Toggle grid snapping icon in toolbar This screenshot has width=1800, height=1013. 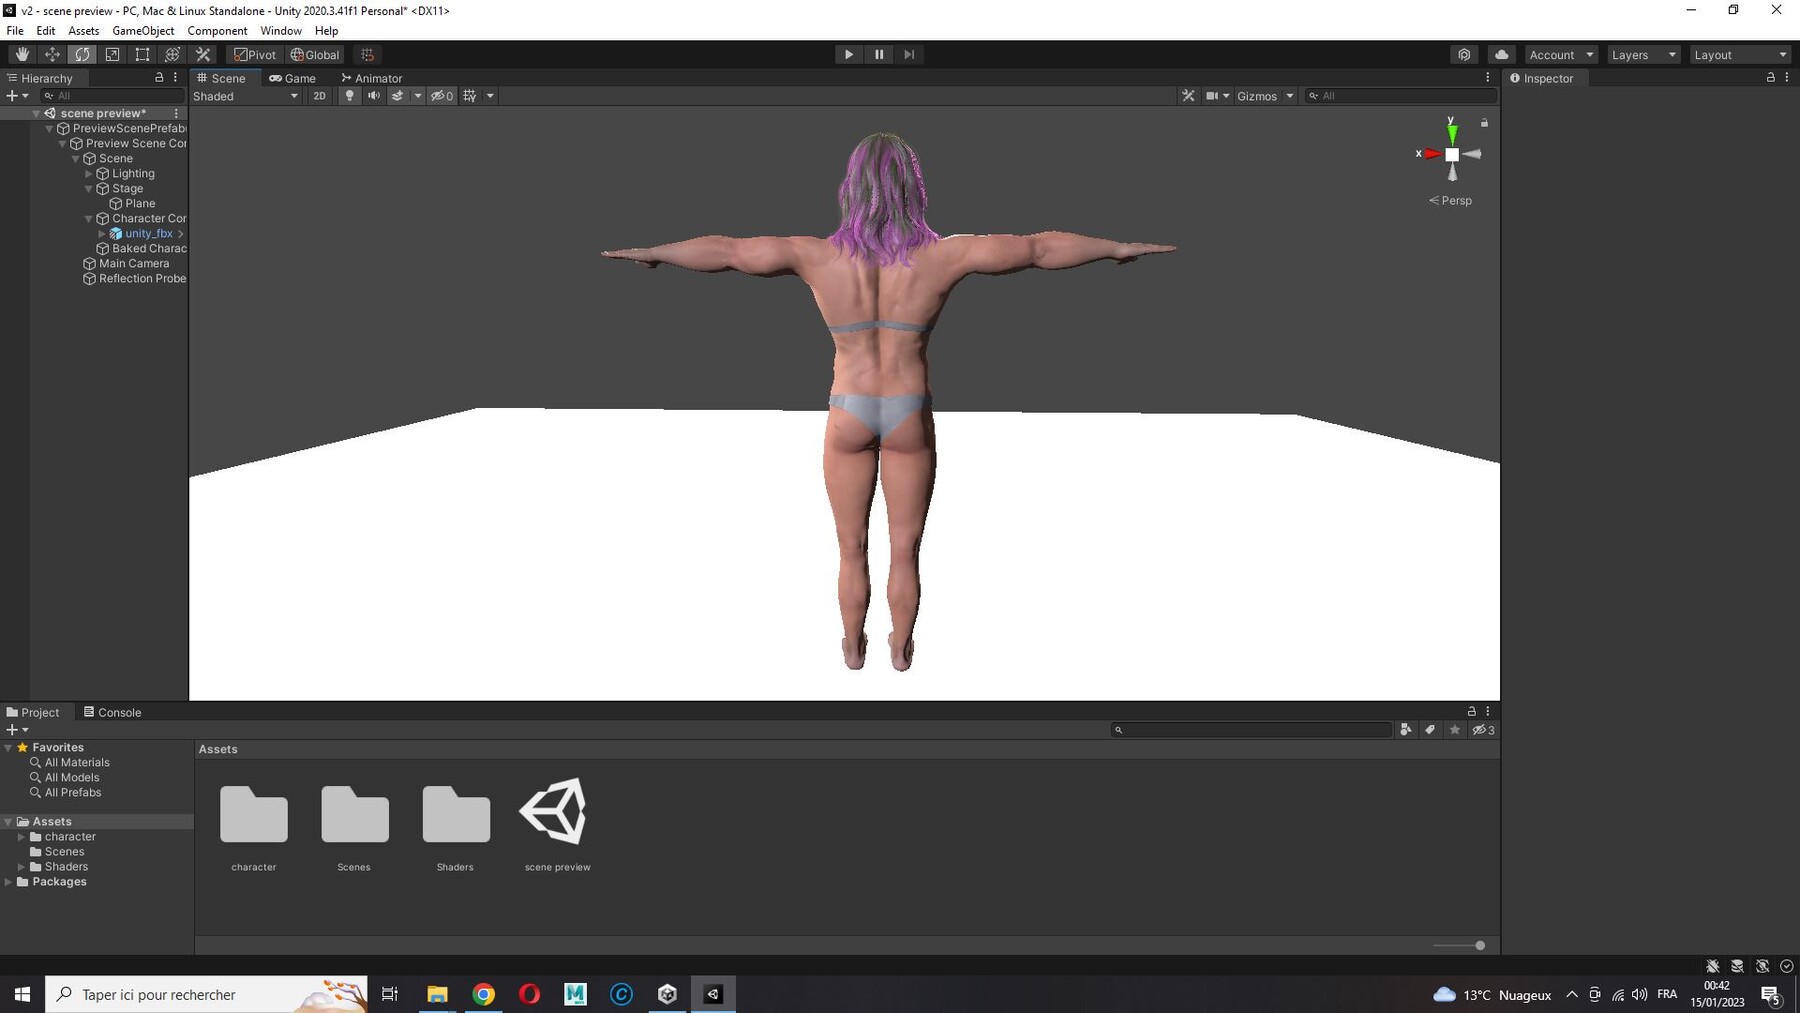(367, 55)
